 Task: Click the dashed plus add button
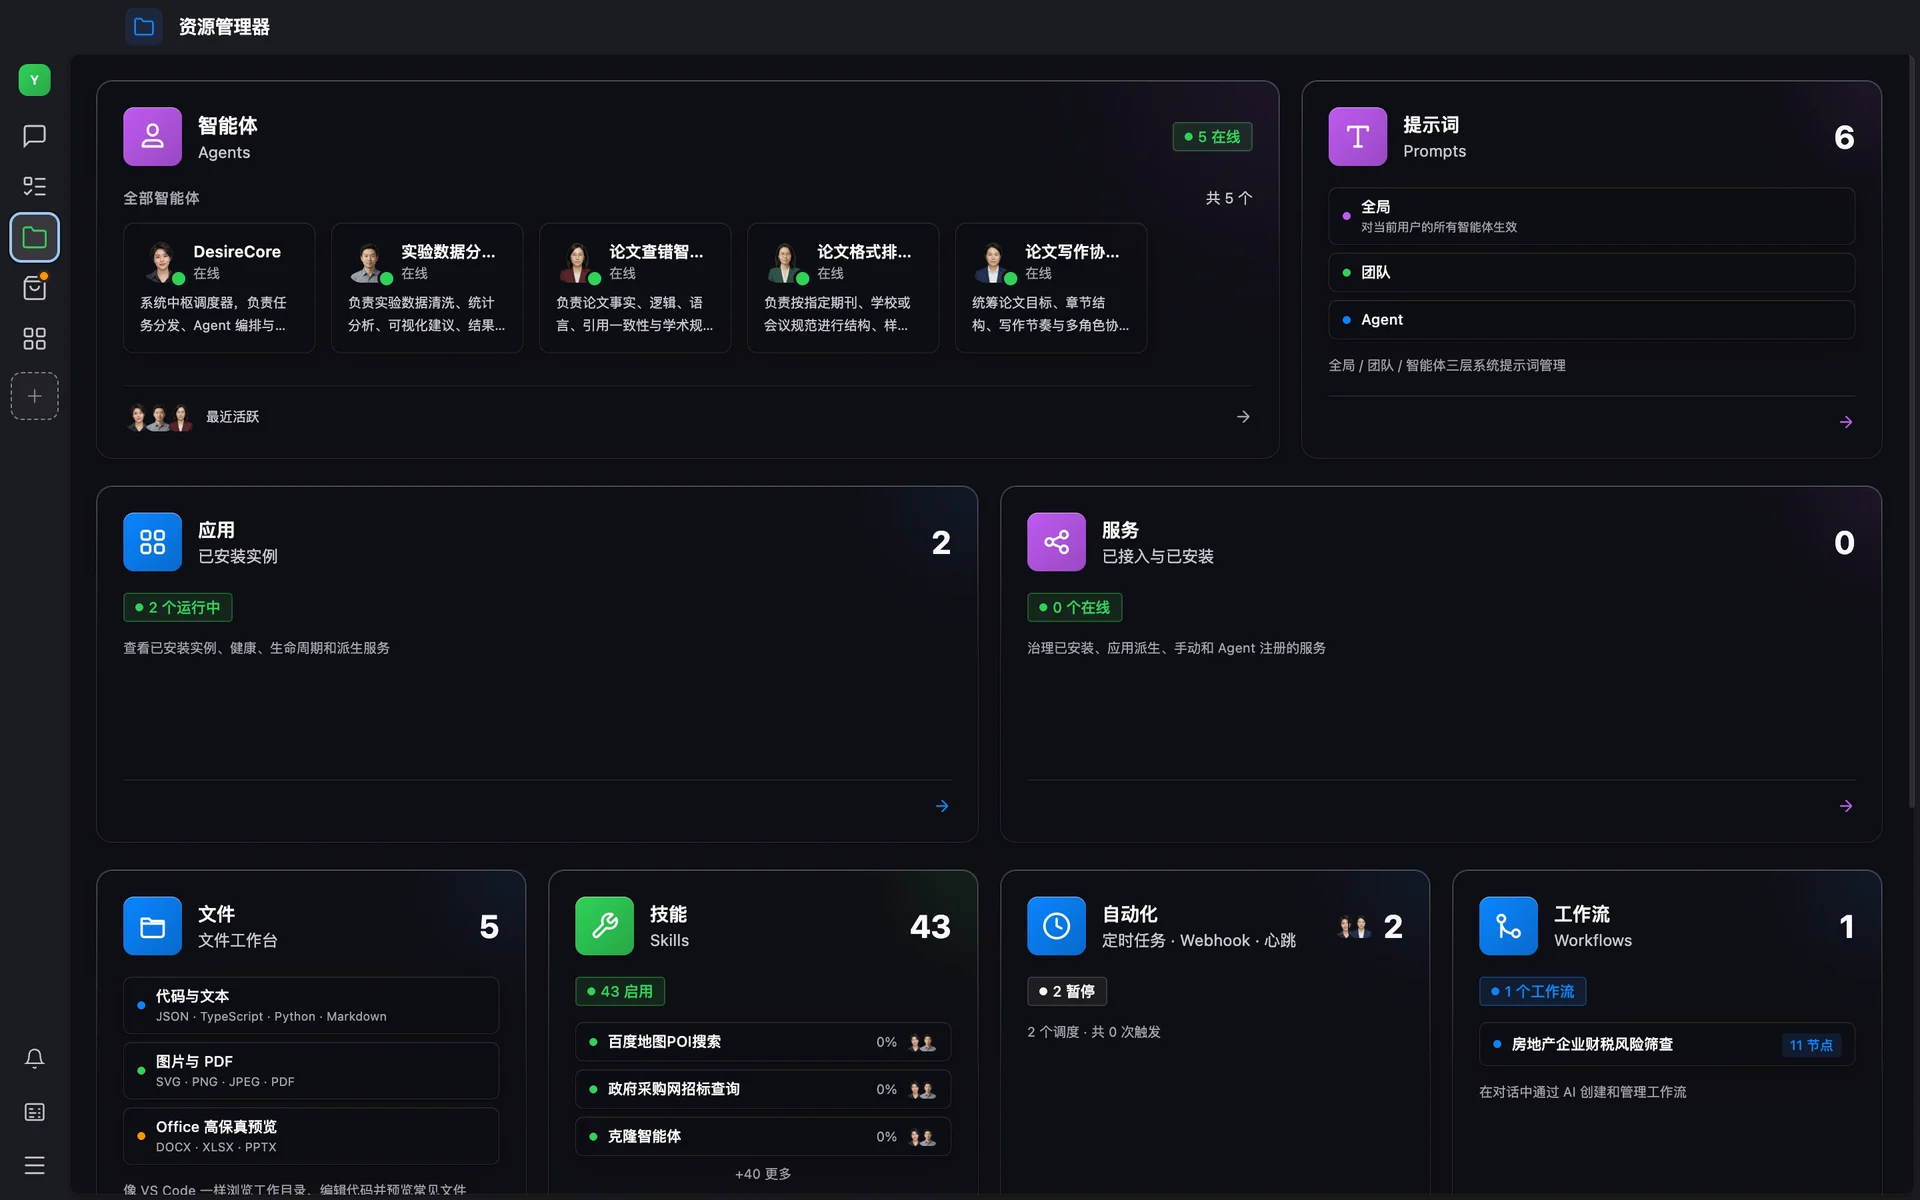point(34,396)
